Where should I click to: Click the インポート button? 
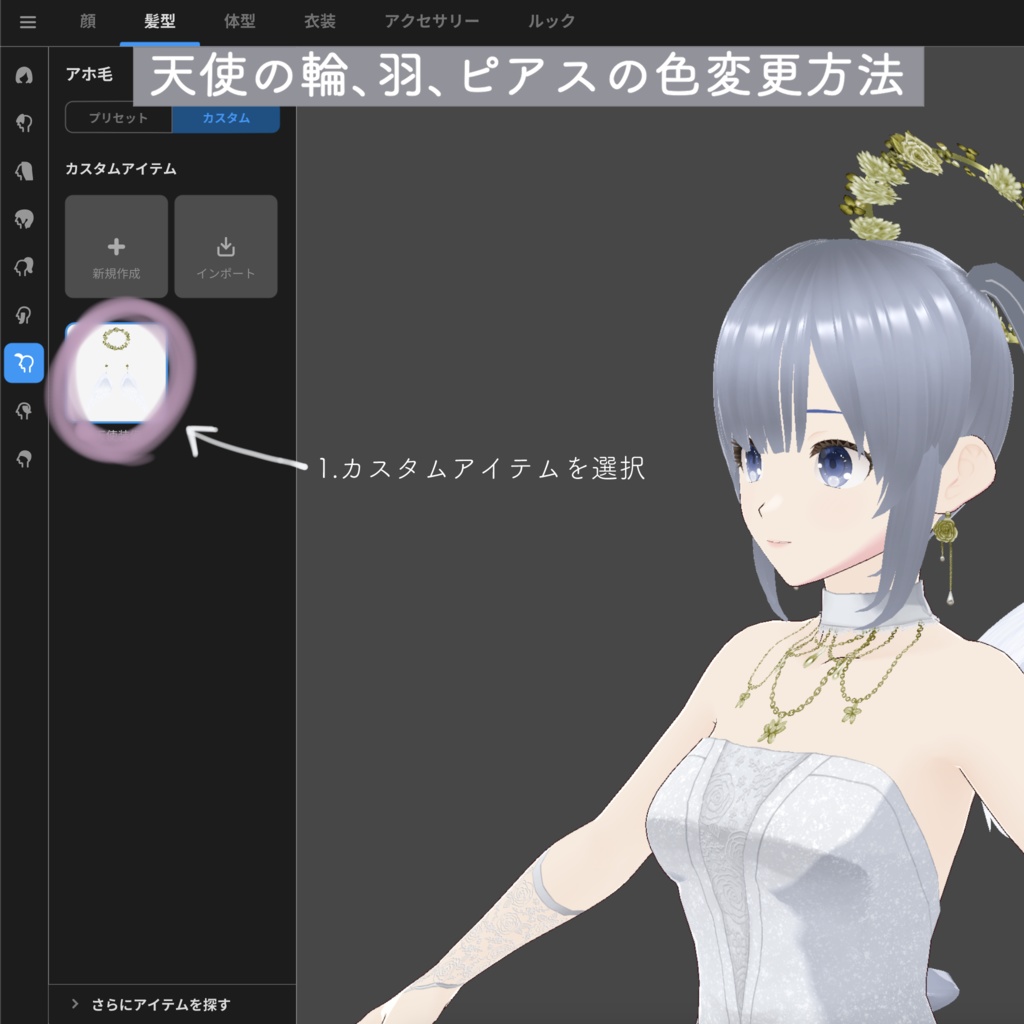225,246
